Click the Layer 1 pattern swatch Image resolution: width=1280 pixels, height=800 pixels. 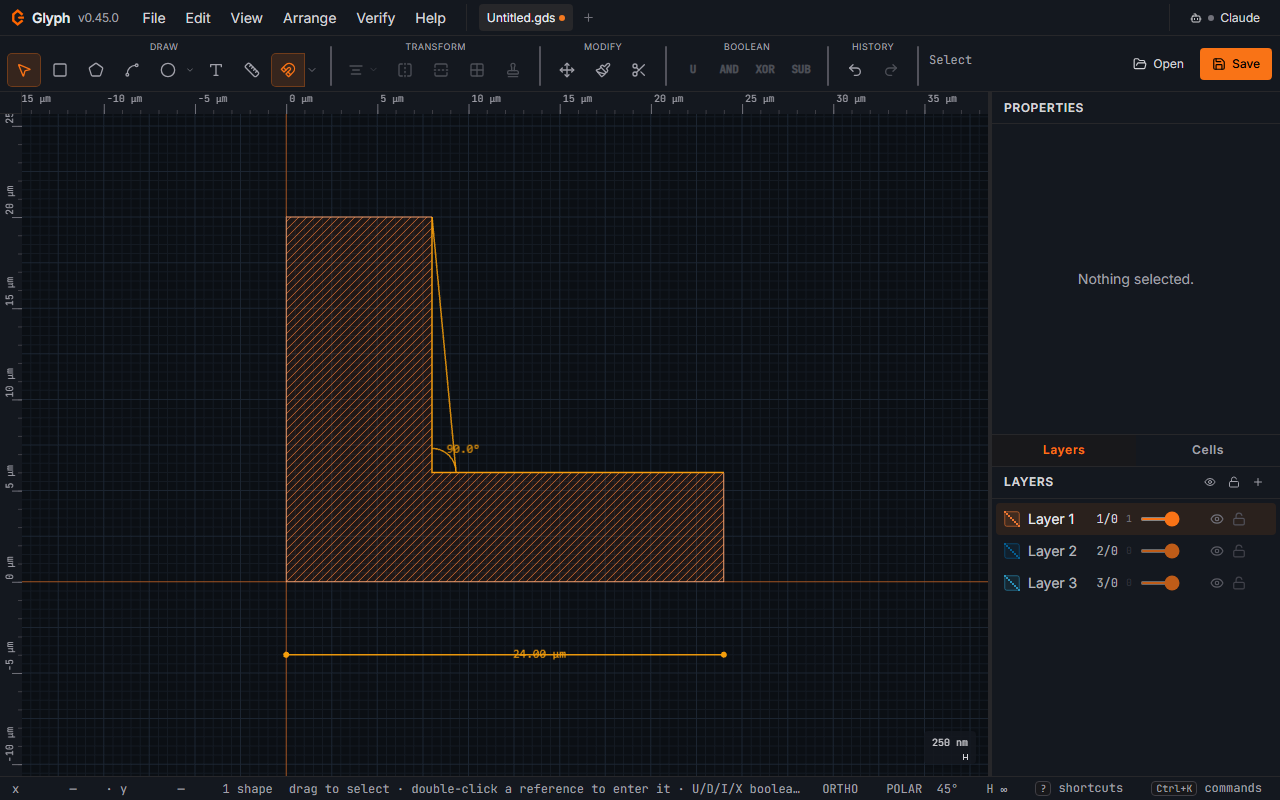[1012, 519]
